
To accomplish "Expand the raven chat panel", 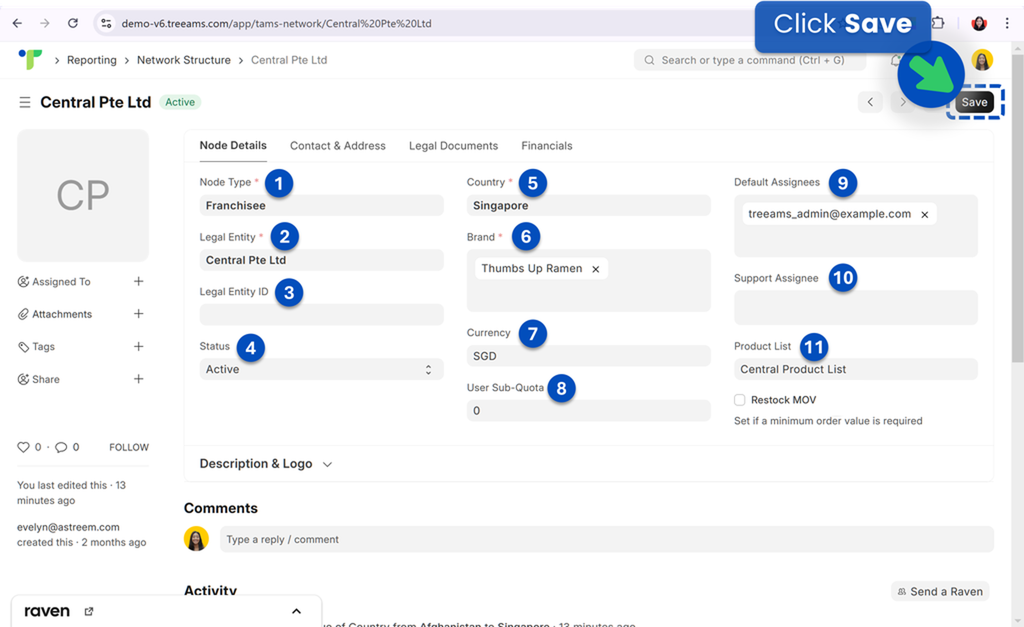I will click(296, 611).
